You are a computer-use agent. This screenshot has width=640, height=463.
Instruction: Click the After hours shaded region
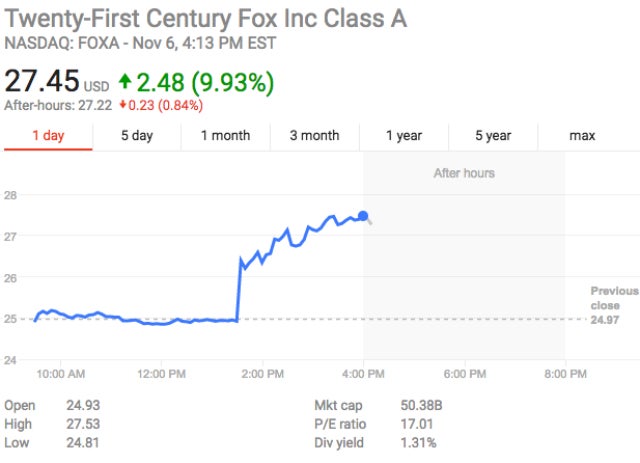[x=464, y=260]
